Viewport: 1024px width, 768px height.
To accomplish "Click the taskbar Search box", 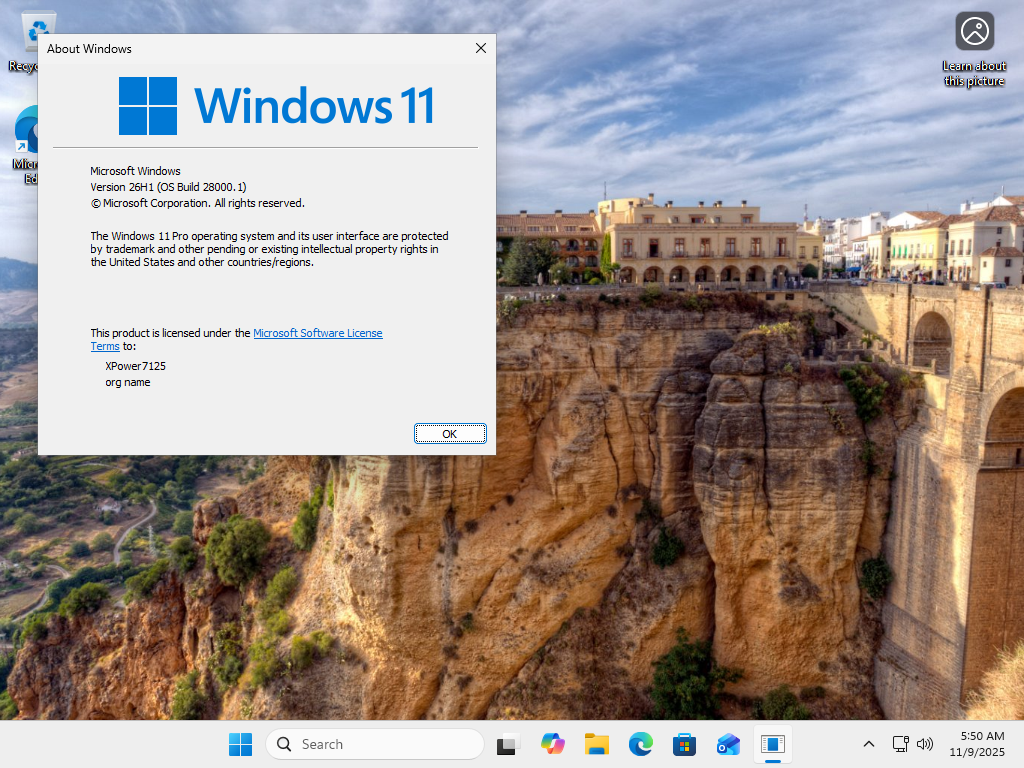I will pos(375,744).
